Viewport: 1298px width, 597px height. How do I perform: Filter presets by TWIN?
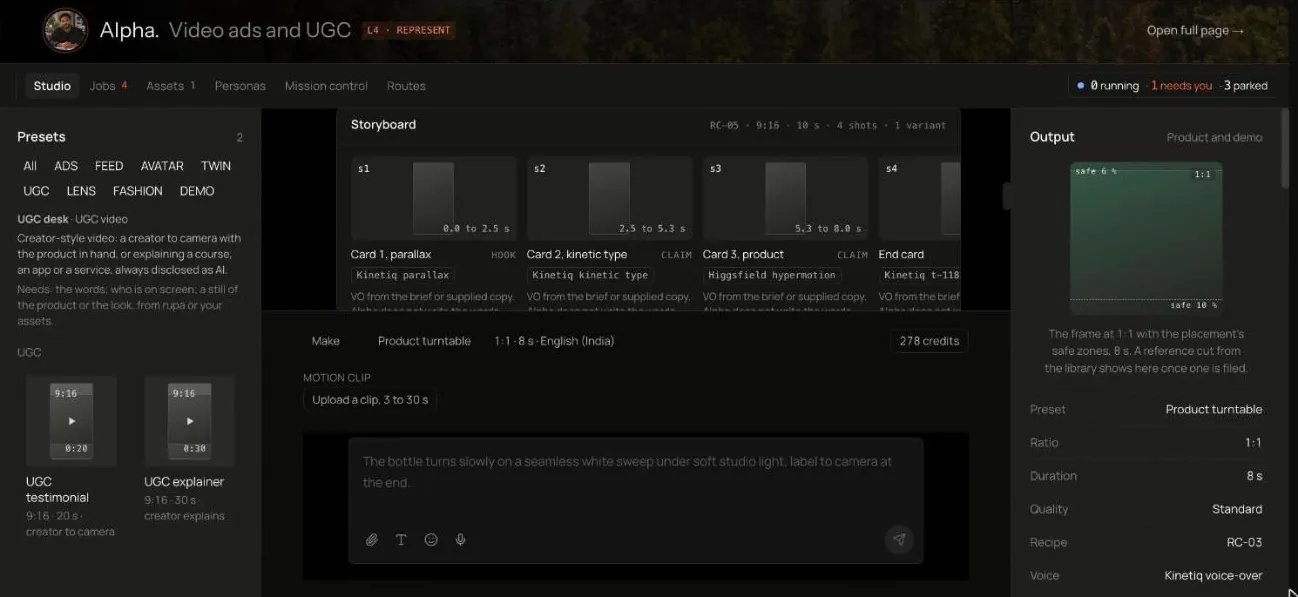click(216, 166)
